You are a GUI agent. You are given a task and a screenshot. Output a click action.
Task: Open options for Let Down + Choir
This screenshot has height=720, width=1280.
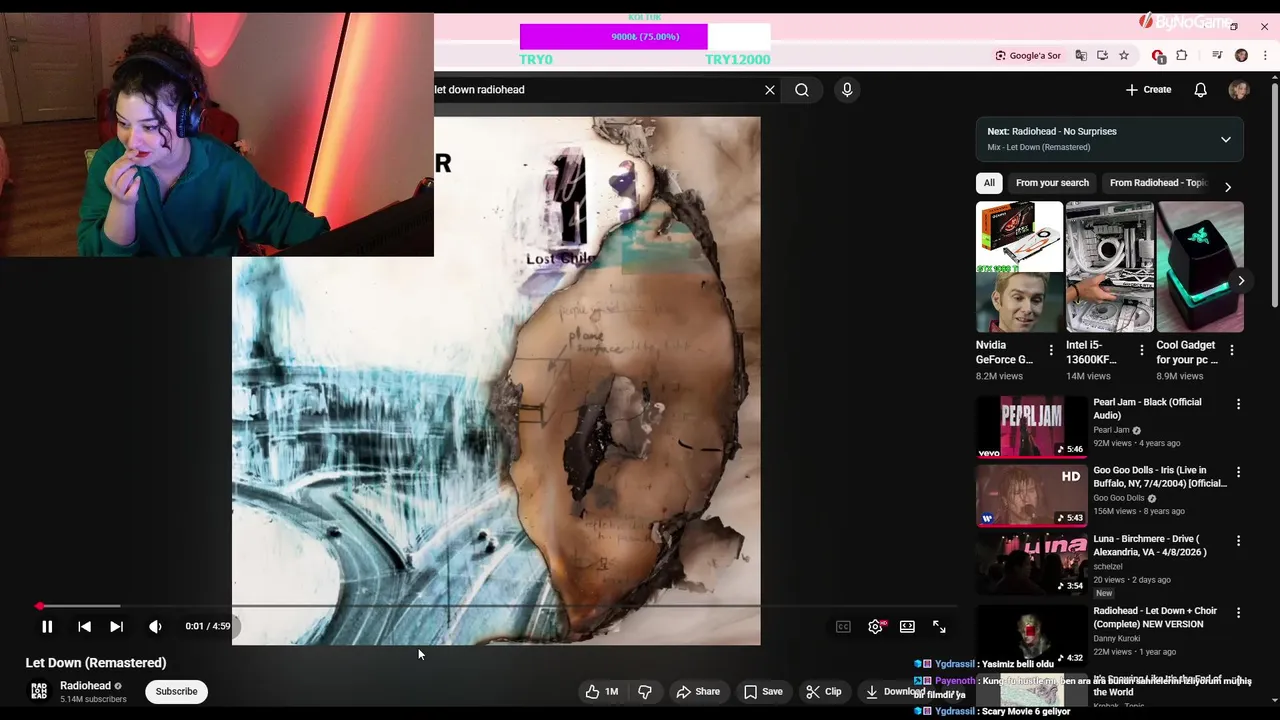(1238, 612)
